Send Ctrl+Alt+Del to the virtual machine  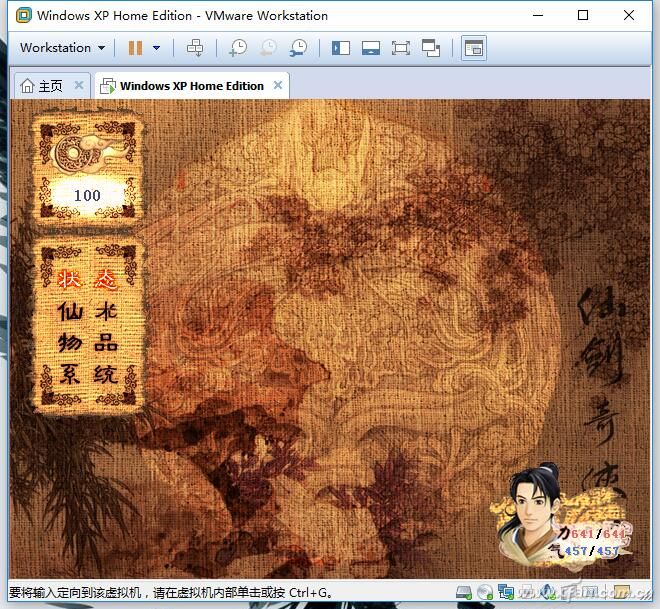click(195, 48)
